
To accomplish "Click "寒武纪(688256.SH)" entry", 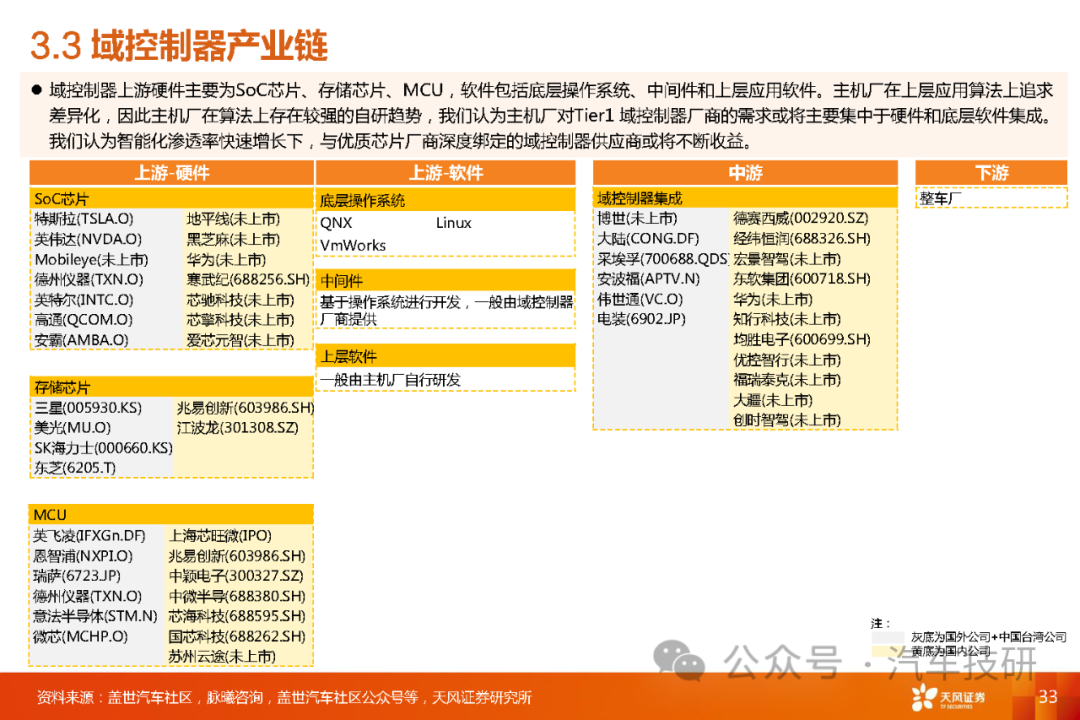I will [248, 280].
